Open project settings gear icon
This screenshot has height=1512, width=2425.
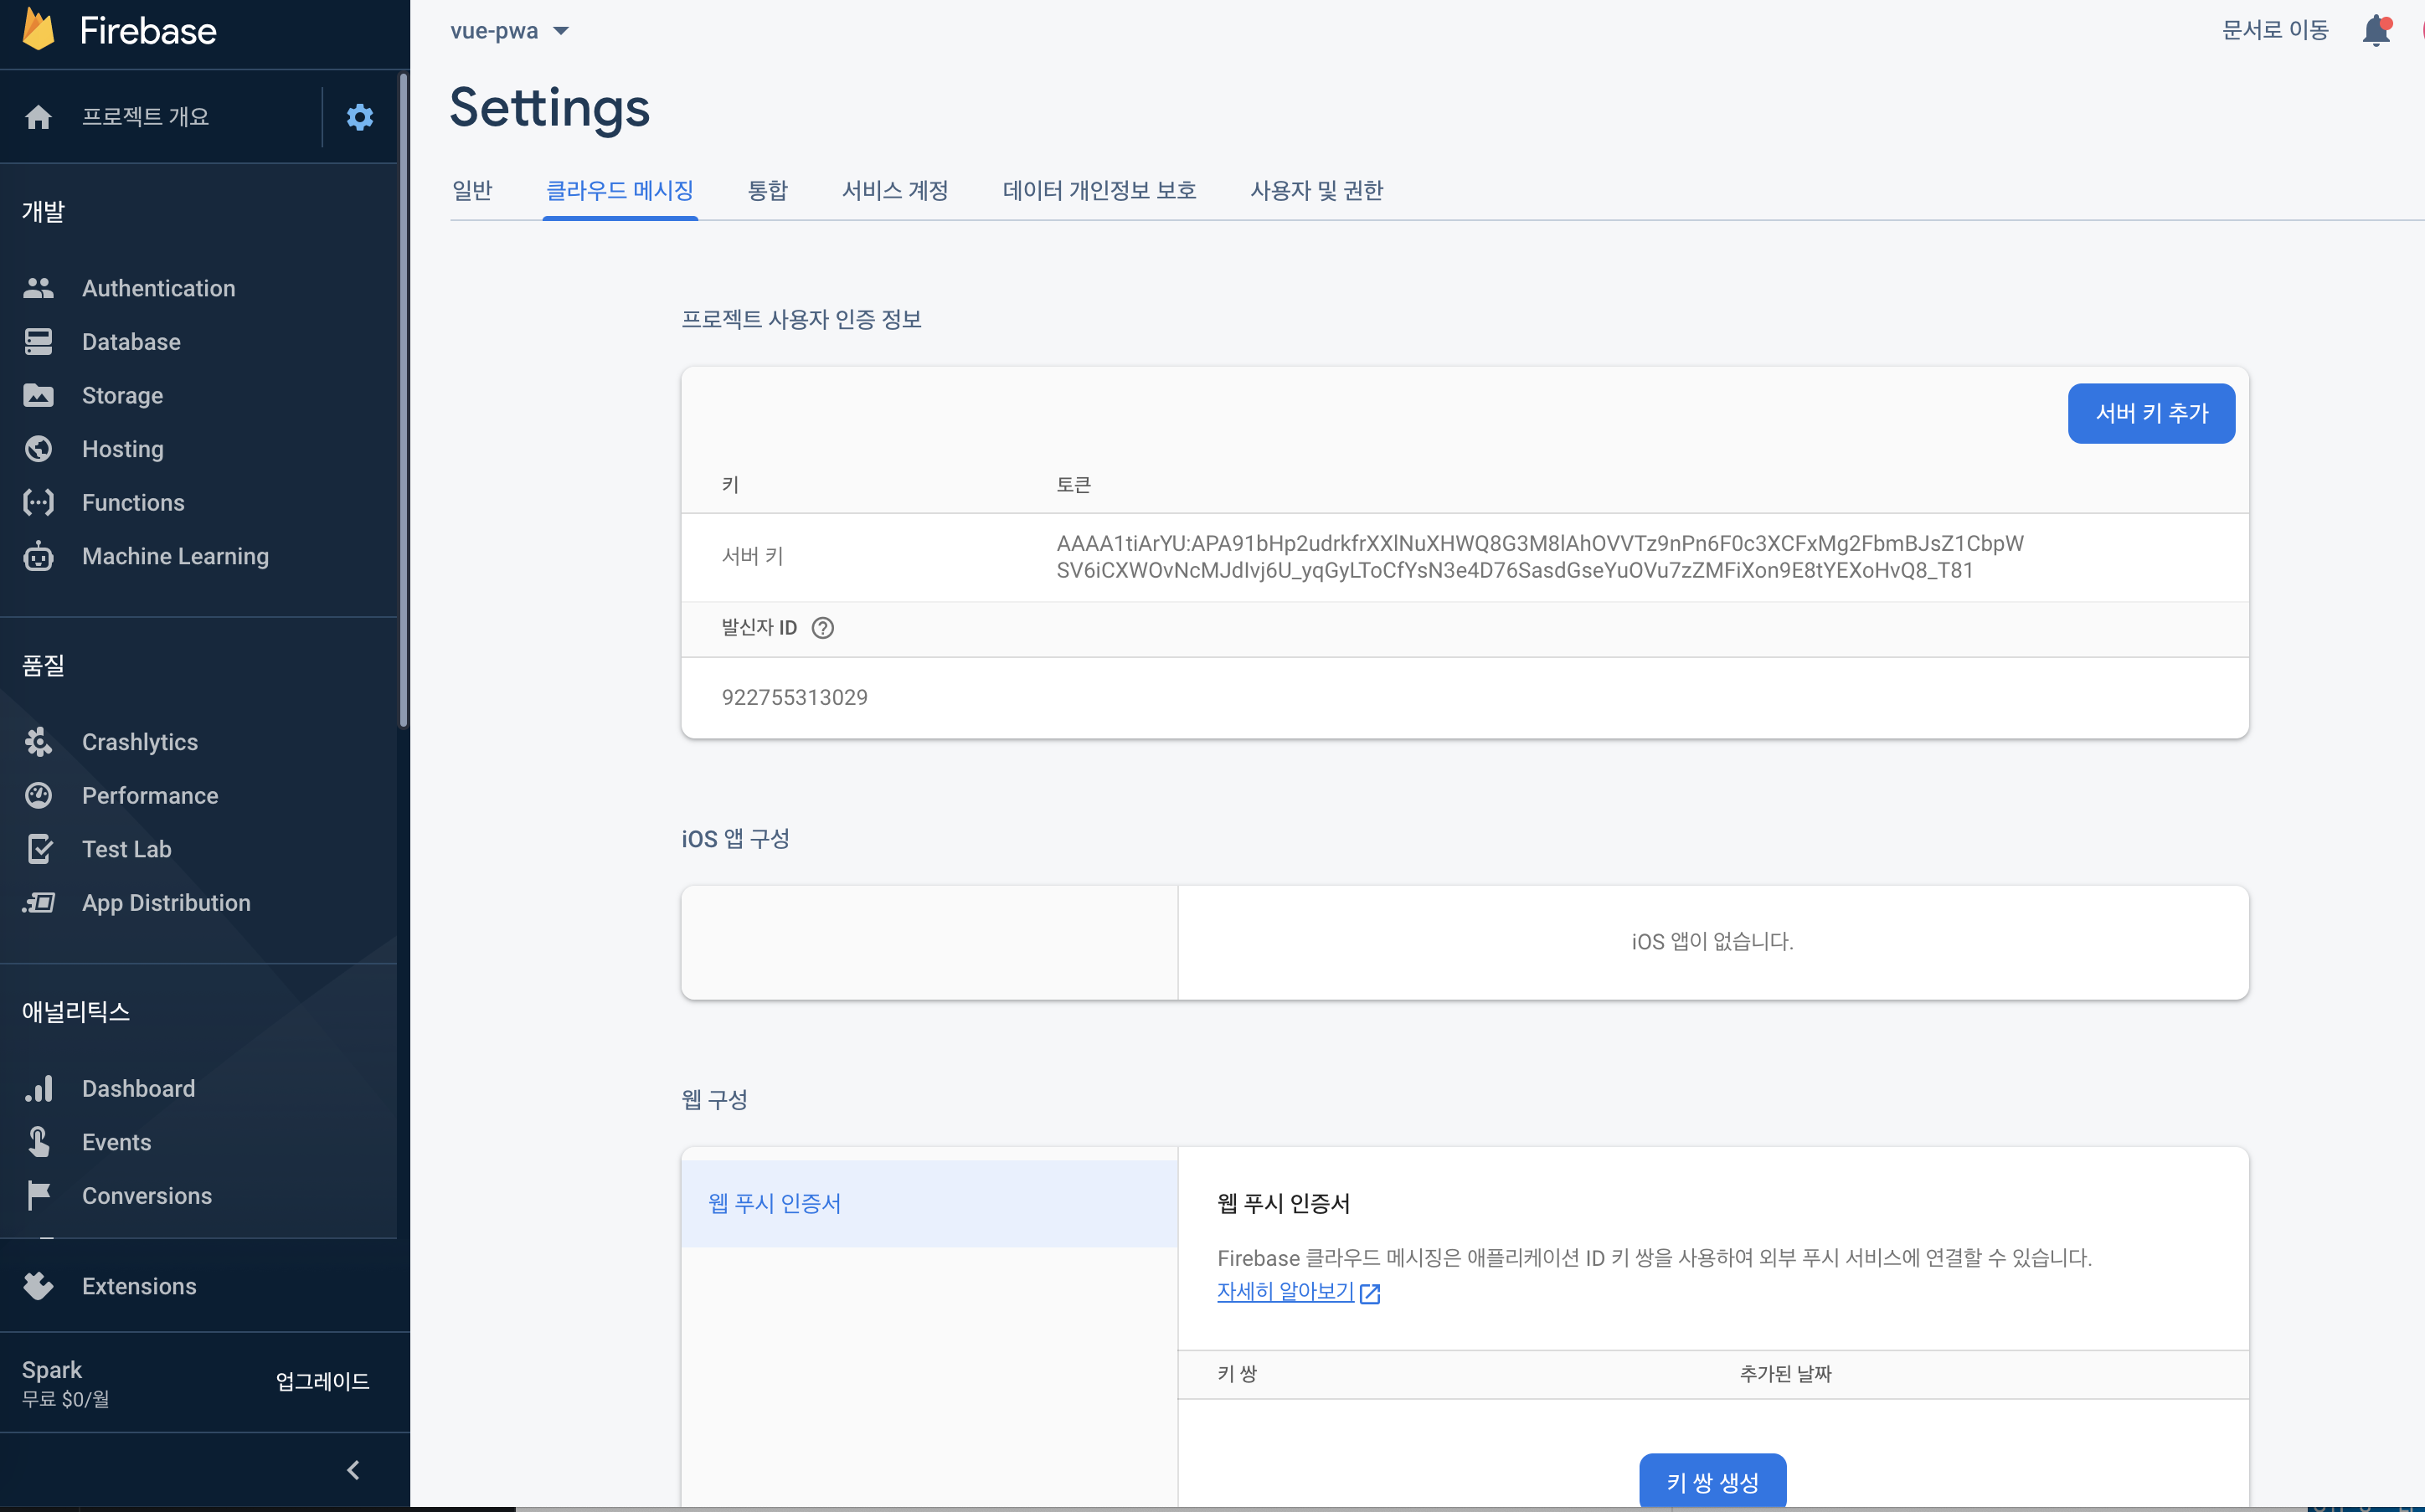click(360, 117)
